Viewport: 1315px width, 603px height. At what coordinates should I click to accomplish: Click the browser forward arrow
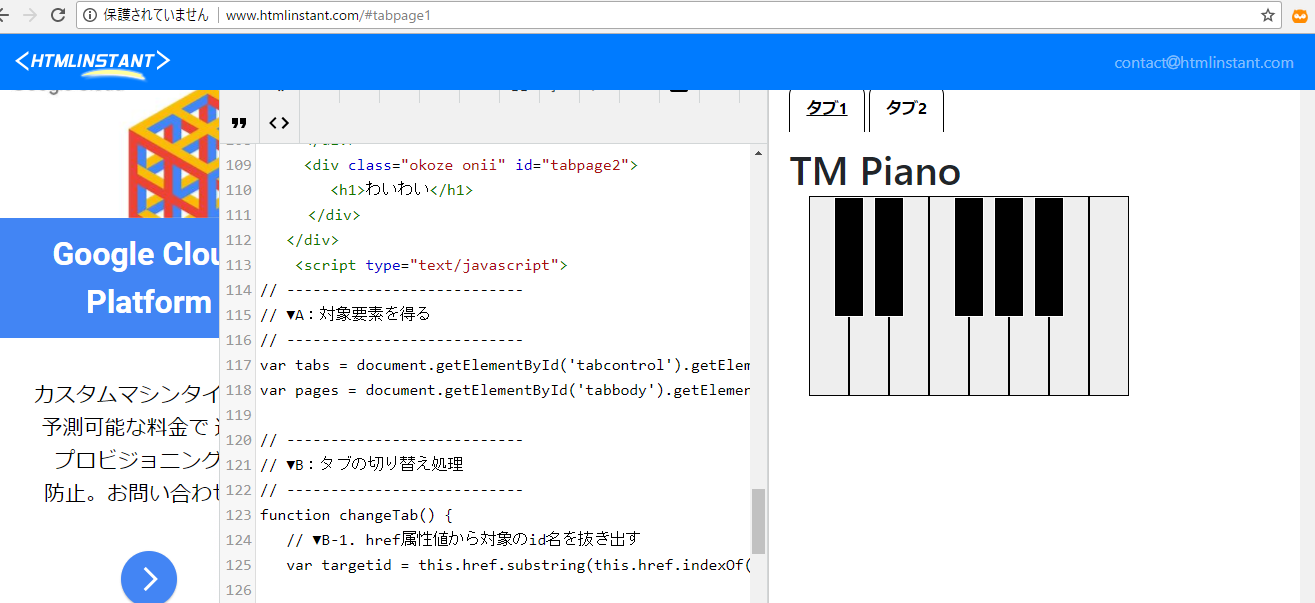pyautogui.click(x=30, y=15)
